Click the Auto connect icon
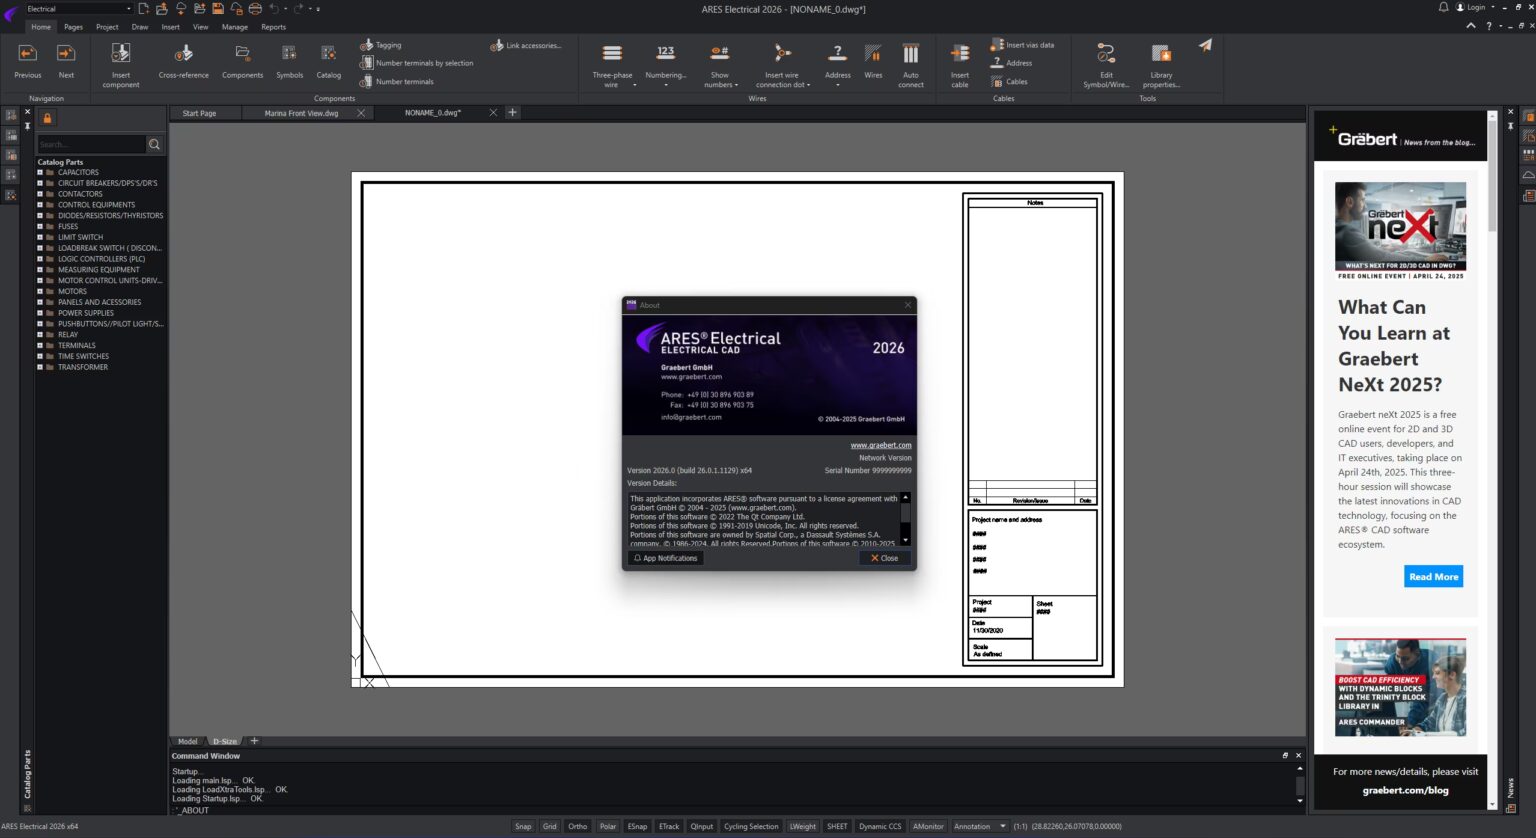This screenshot has height=838, width=1536. pyautogui.click(x=910, y=55)
